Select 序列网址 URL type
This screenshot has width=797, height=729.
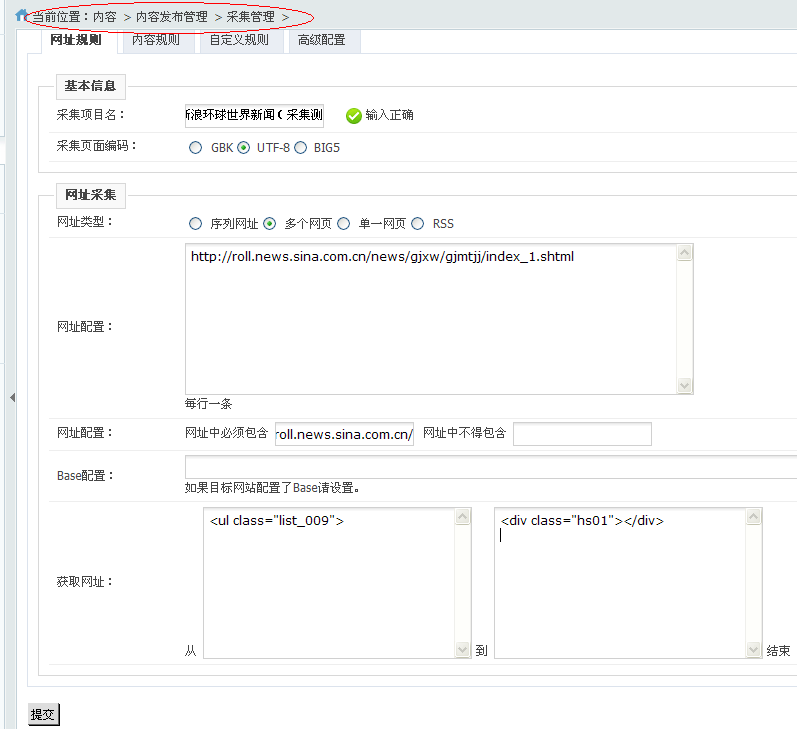click(195, 224)
